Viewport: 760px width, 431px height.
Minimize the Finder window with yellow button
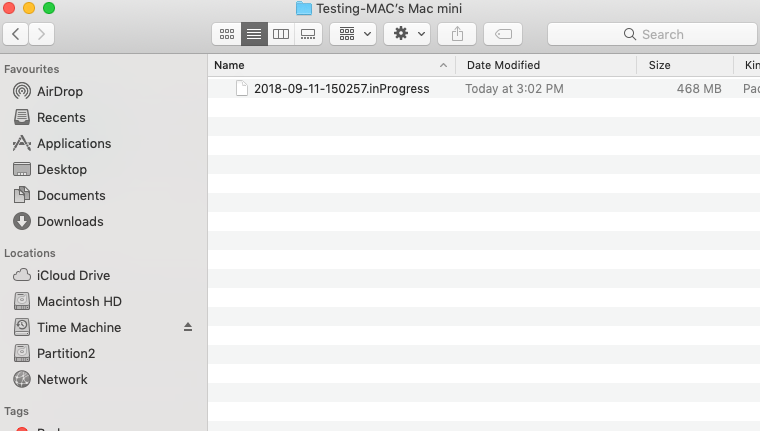(29, 8)
